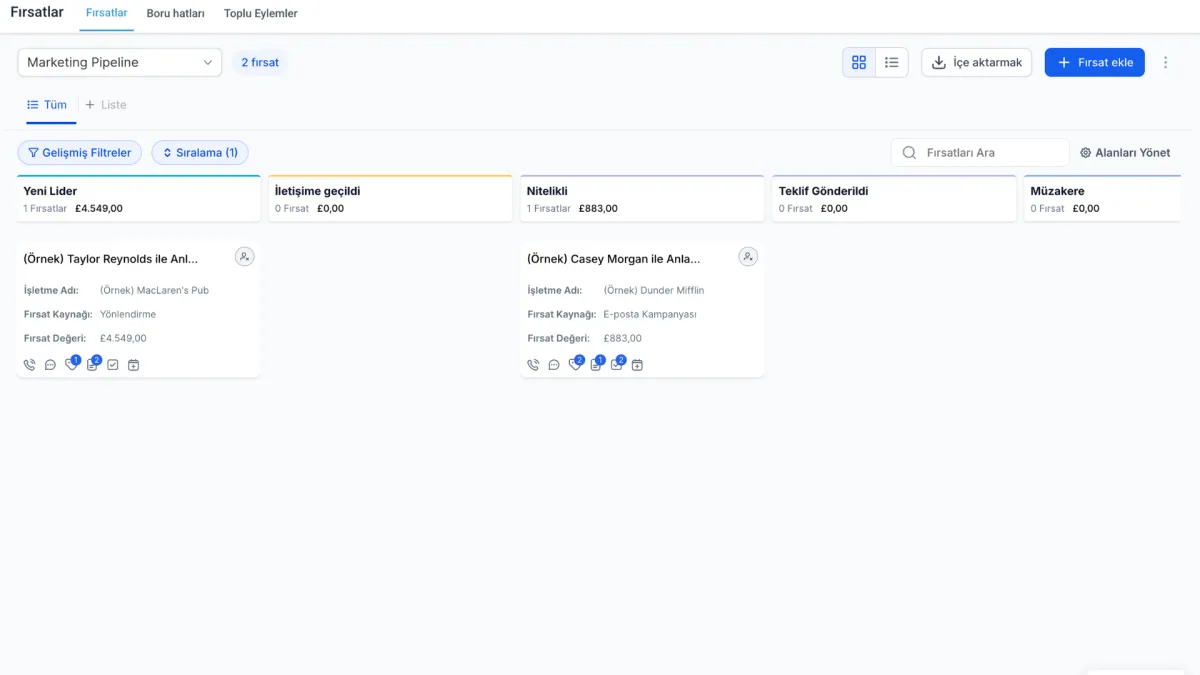Image resolution: width=1200 pixels, height=675 pixels.
Task: Click the Müzakere stage header
Action: point(1103,199)
